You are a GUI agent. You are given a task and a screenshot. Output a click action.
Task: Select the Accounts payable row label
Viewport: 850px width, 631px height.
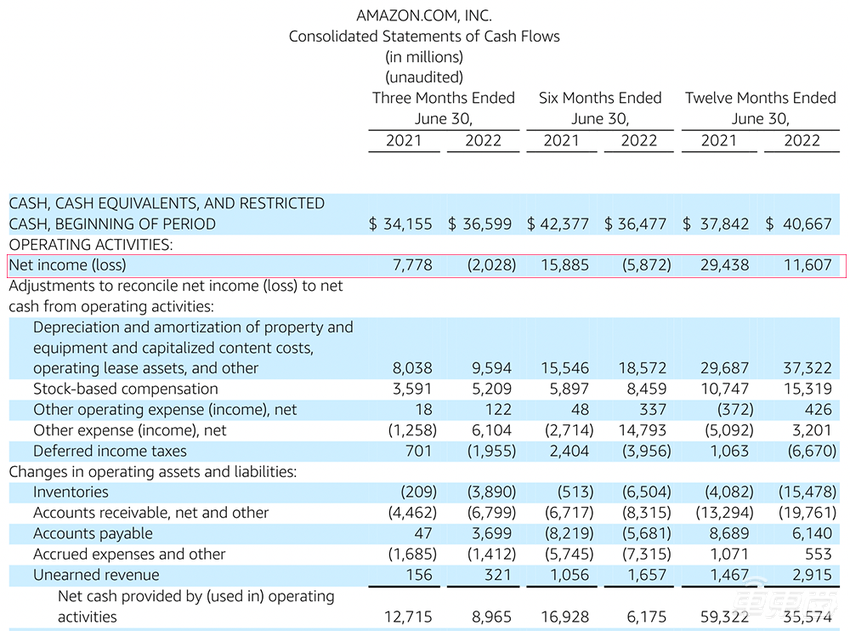coord(93,533)
